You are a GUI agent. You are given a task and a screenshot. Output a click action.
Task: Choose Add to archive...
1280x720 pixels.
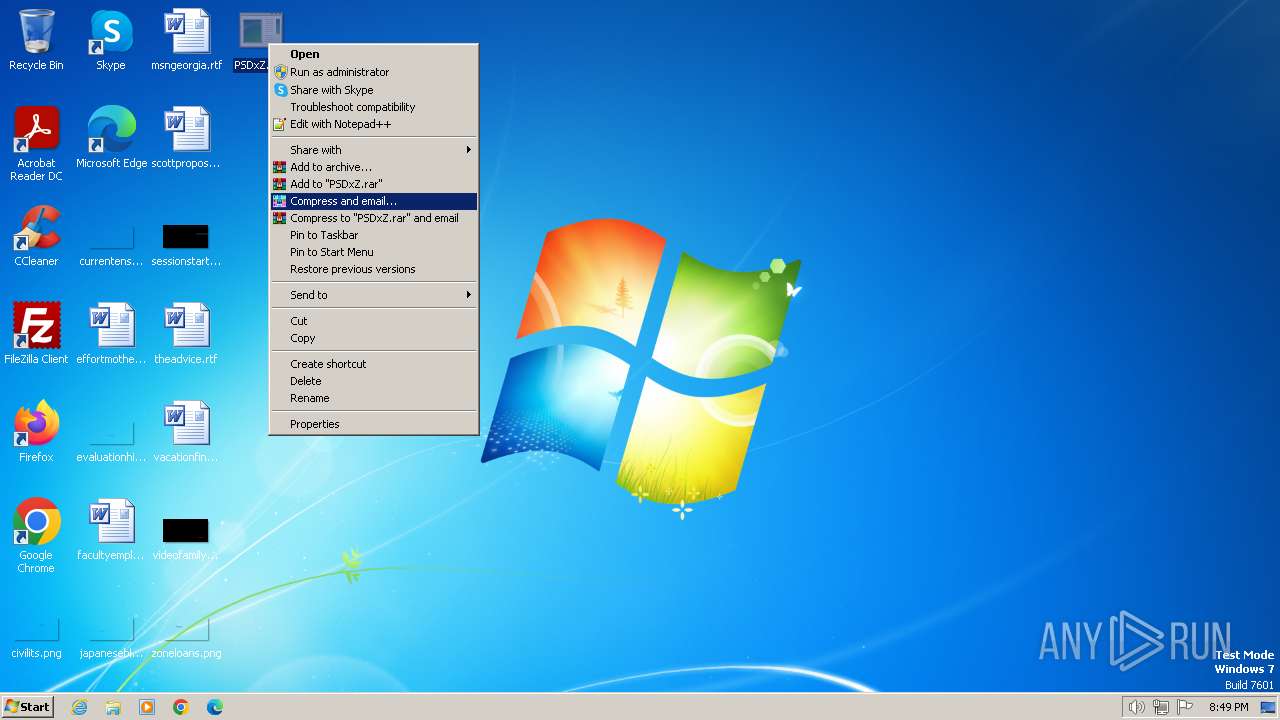click(x=374, y=167)
